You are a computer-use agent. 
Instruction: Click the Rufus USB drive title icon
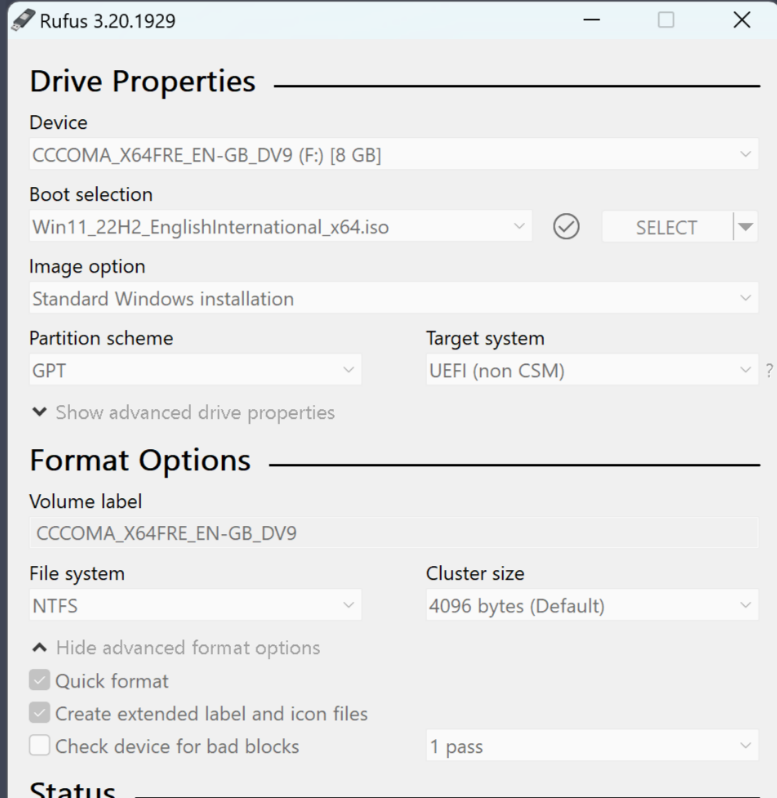coord(22,20)
